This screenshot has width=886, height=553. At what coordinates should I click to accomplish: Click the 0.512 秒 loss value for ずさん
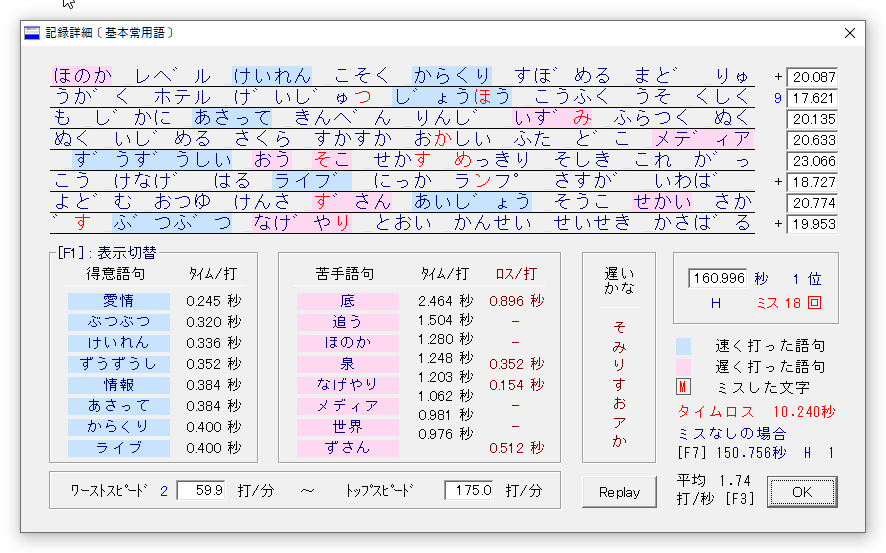click(x=516, y=448)
